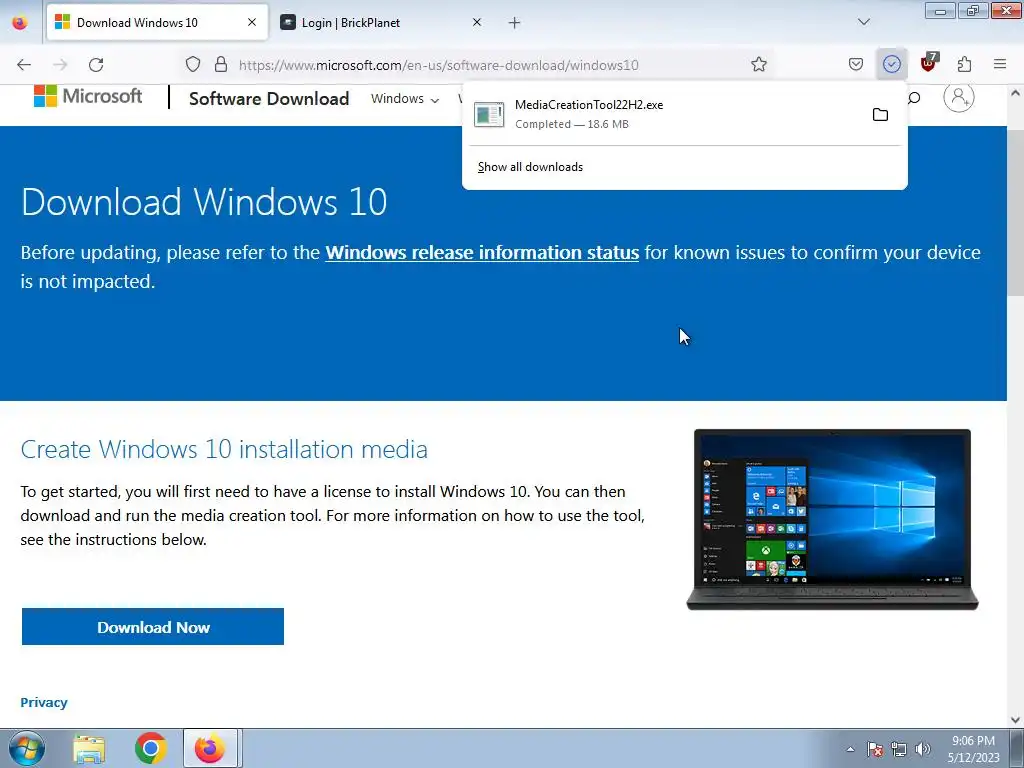Open the Extensions puzzle-piece icon
This screenshot has width=1024, height=768.
pyautogui.click(x=964, y=65)
